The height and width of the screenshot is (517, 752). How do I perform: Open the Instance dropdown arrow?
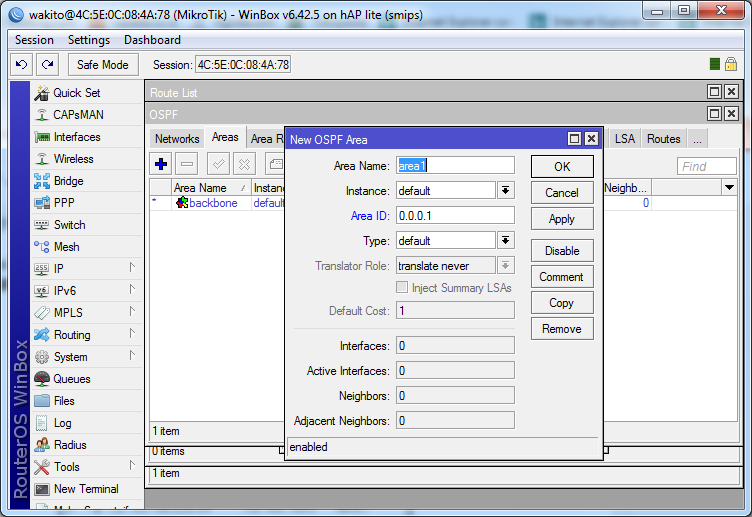click(505, 190)
